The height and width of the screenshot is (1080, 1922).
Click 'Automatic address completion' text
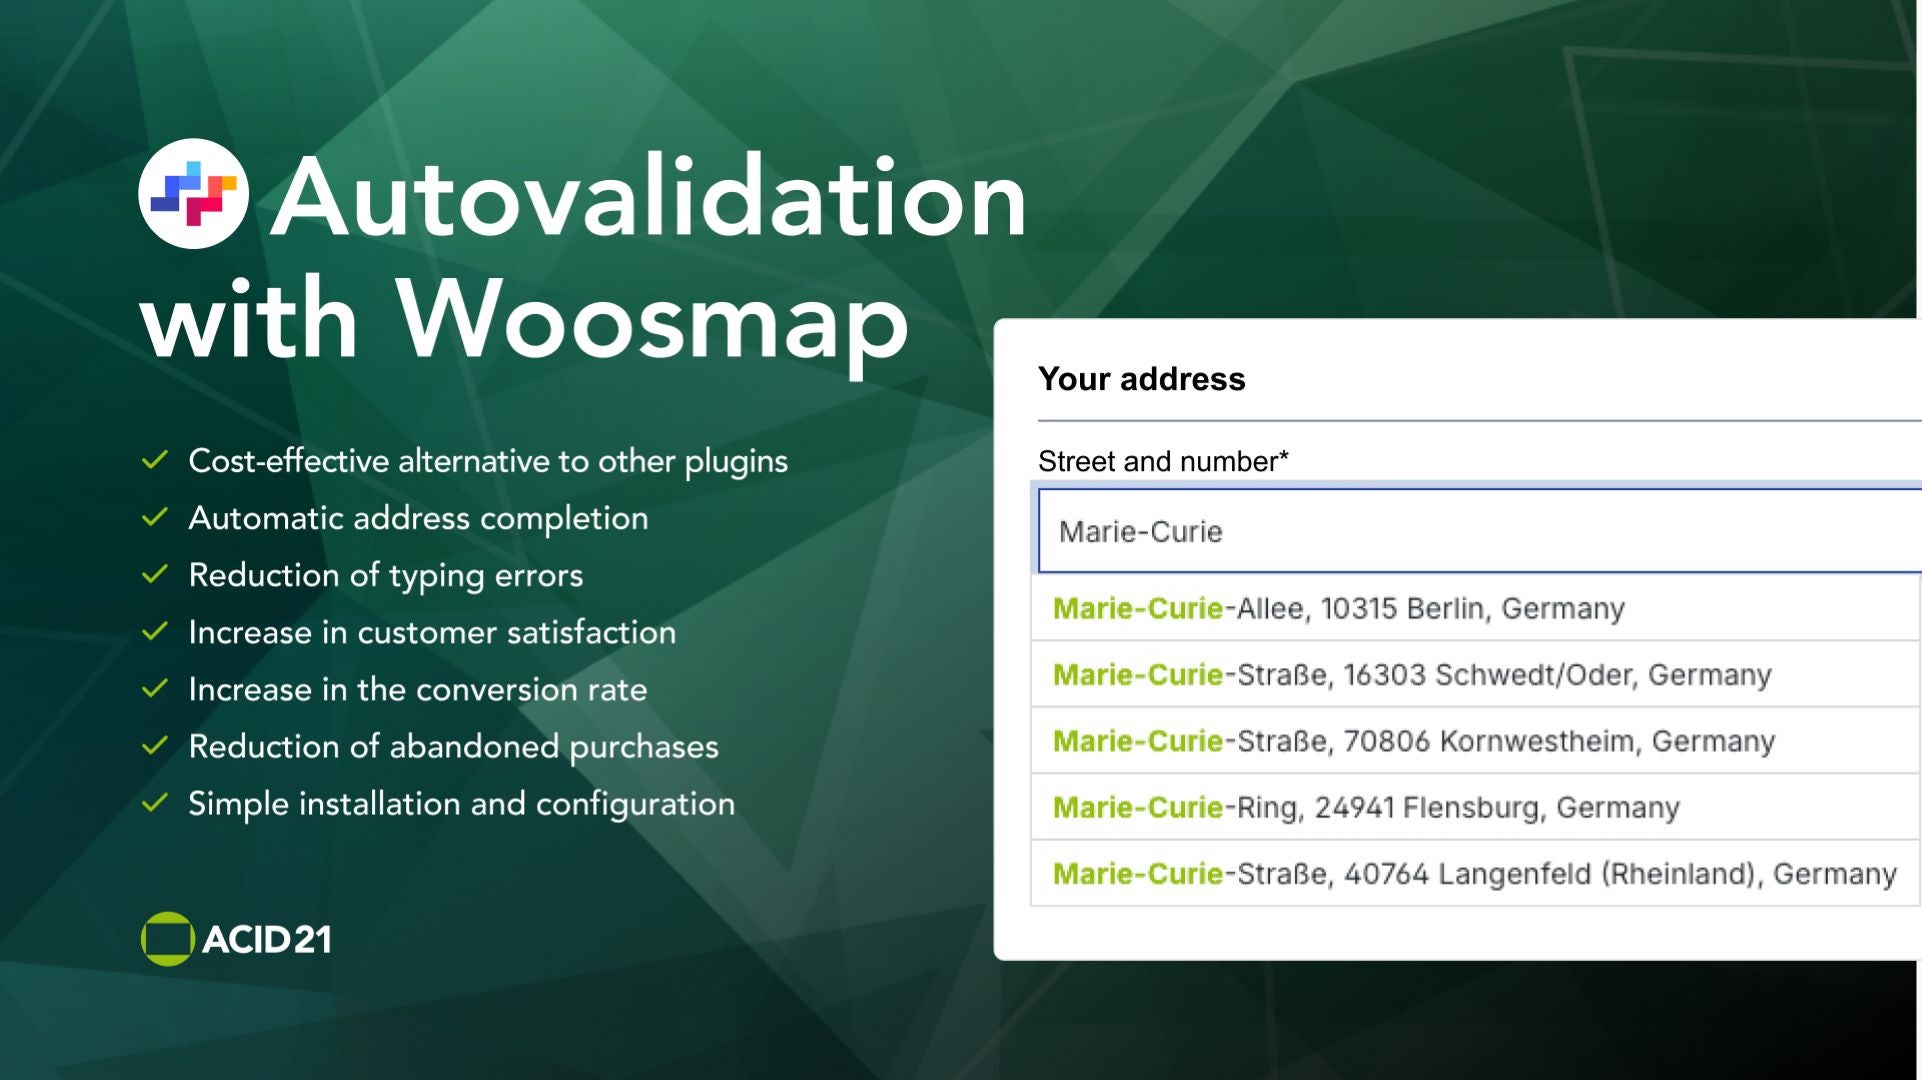(x=418, y=518)
